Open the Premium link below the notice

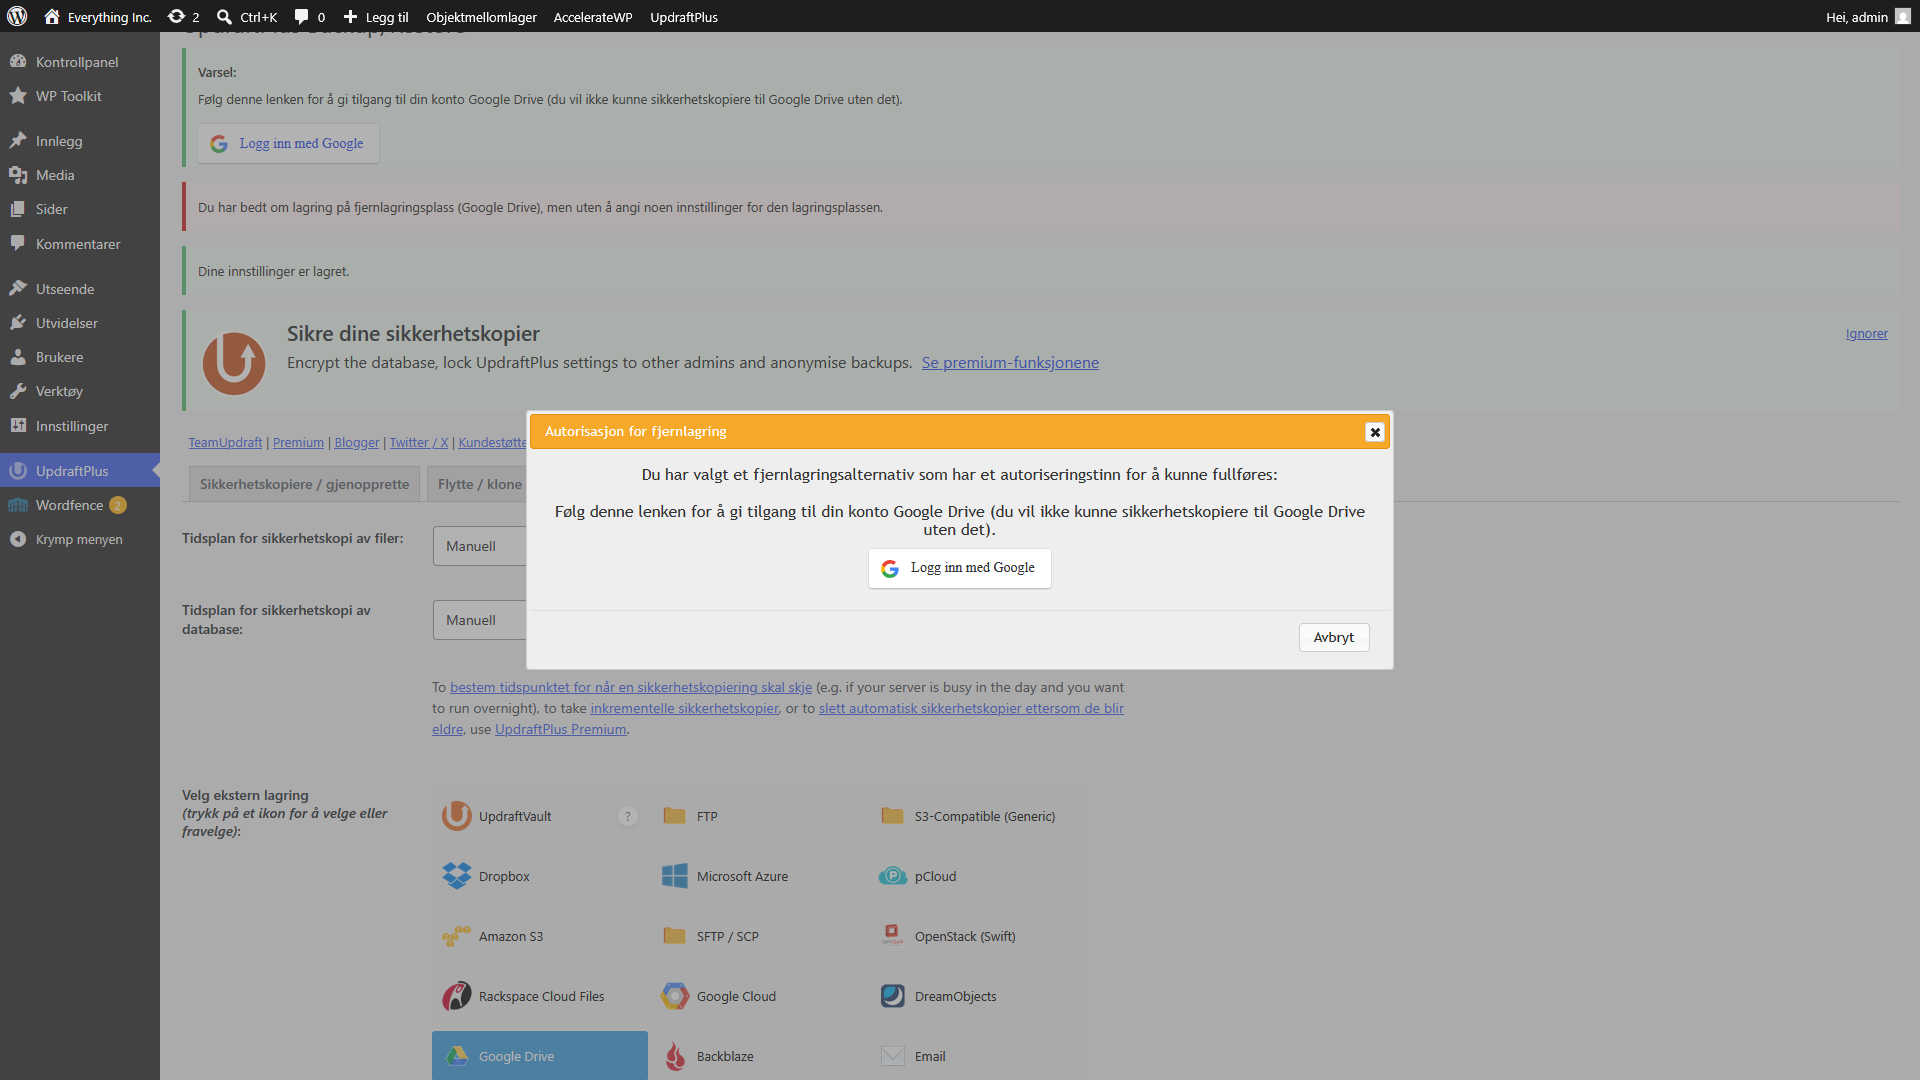click(x=298, y=442)
